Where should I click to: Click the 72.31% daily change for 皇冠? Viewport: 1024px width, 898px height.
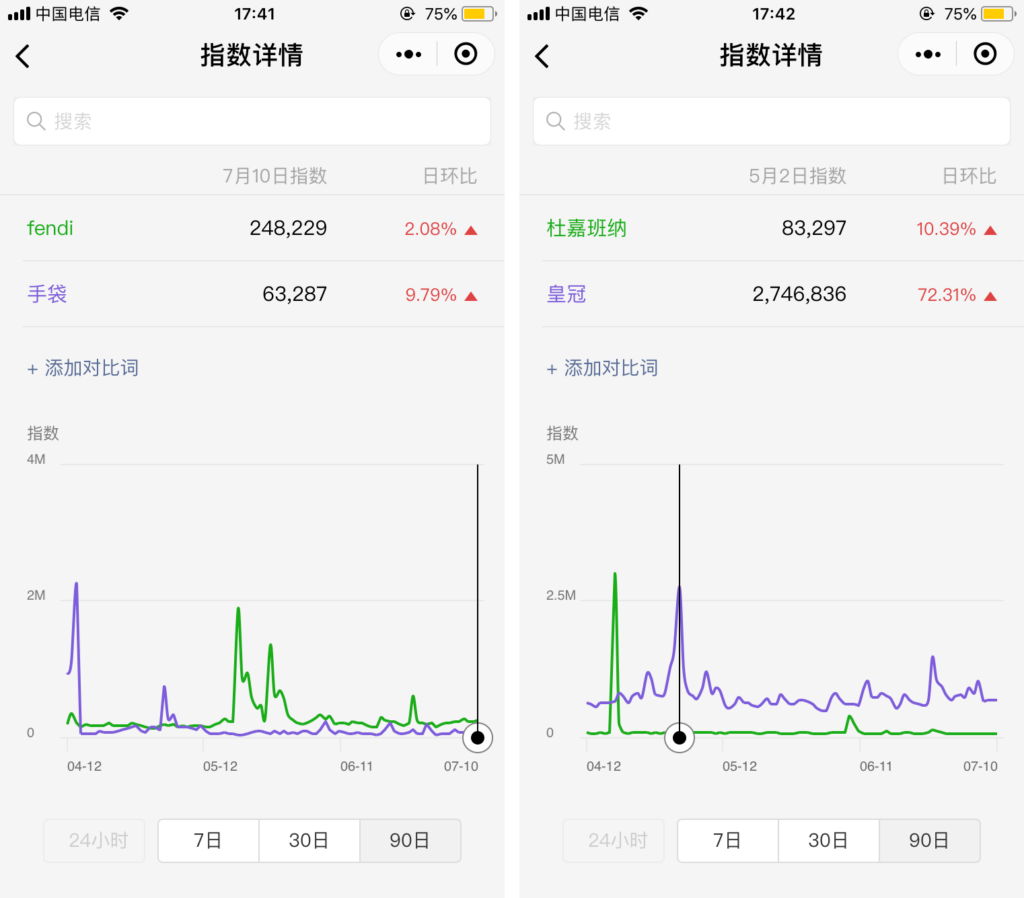pyautogui.click(x=946, y=295)
